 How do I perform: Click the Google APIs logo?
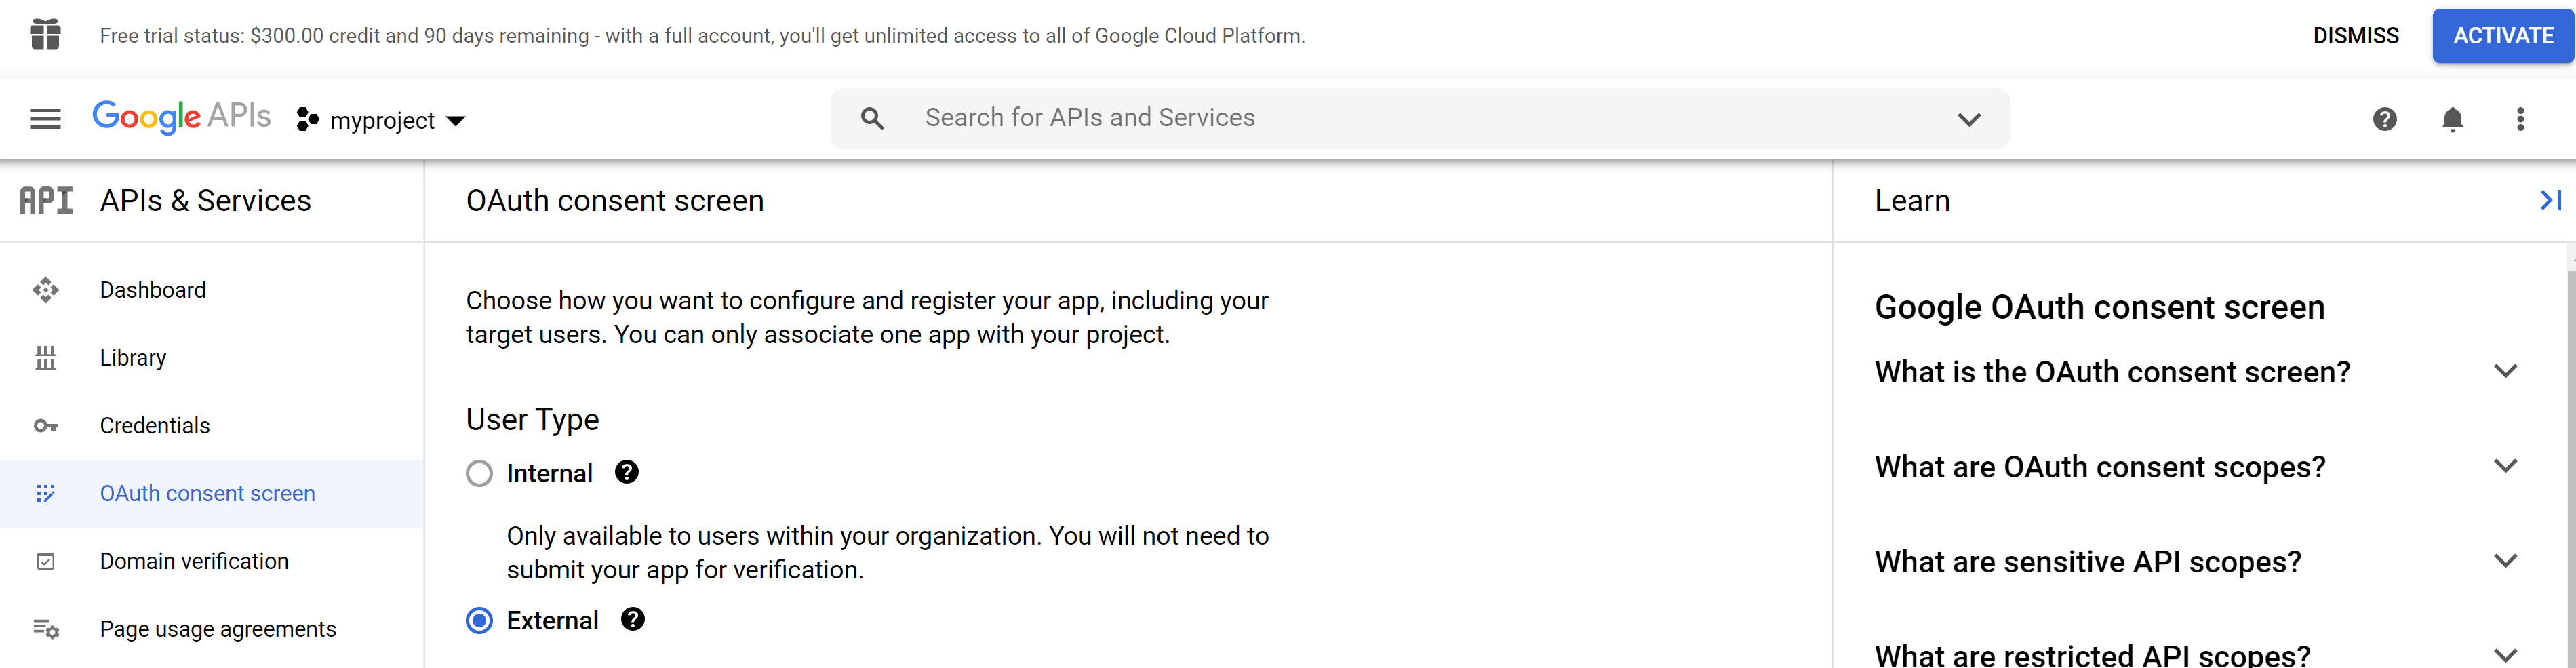pyautogui.click(x=181, y=117)
